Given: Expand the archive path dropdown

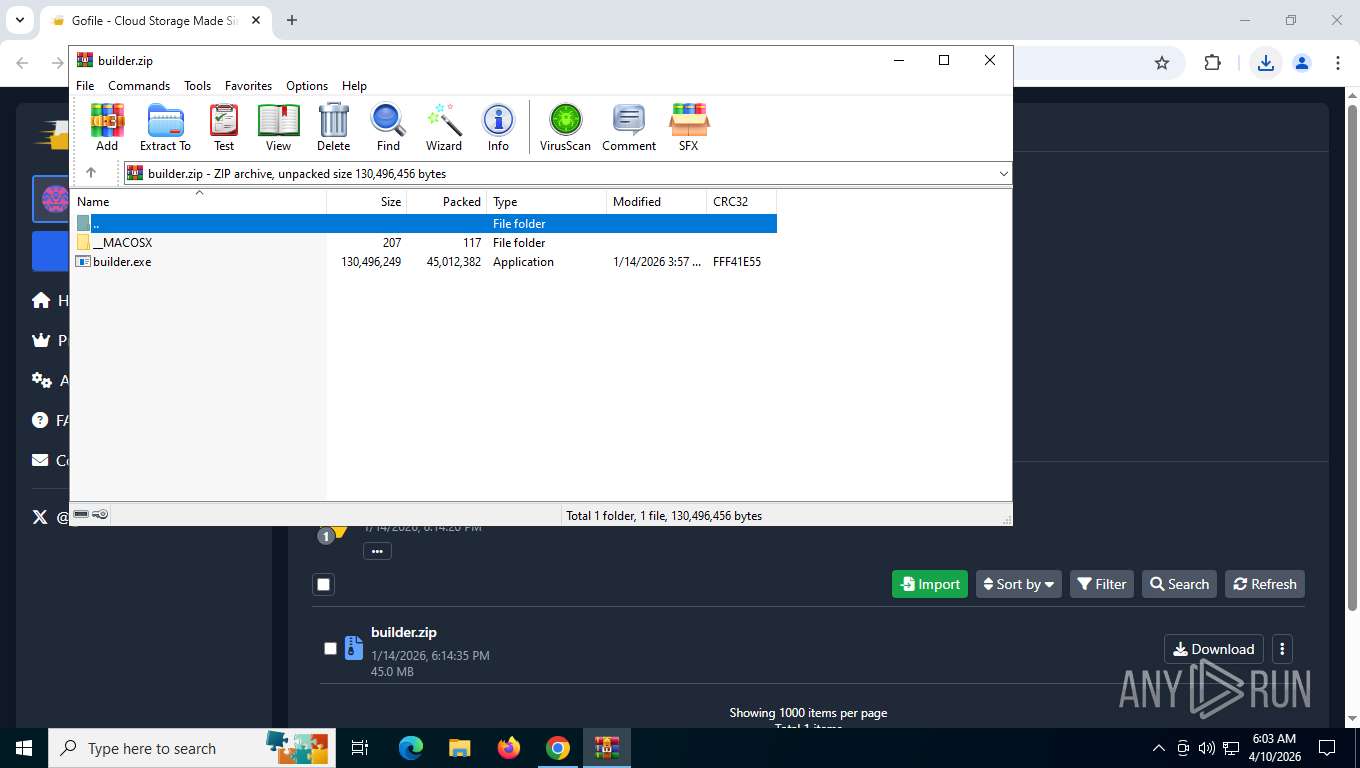Looking at the screenshot, I should [1003, 174].
